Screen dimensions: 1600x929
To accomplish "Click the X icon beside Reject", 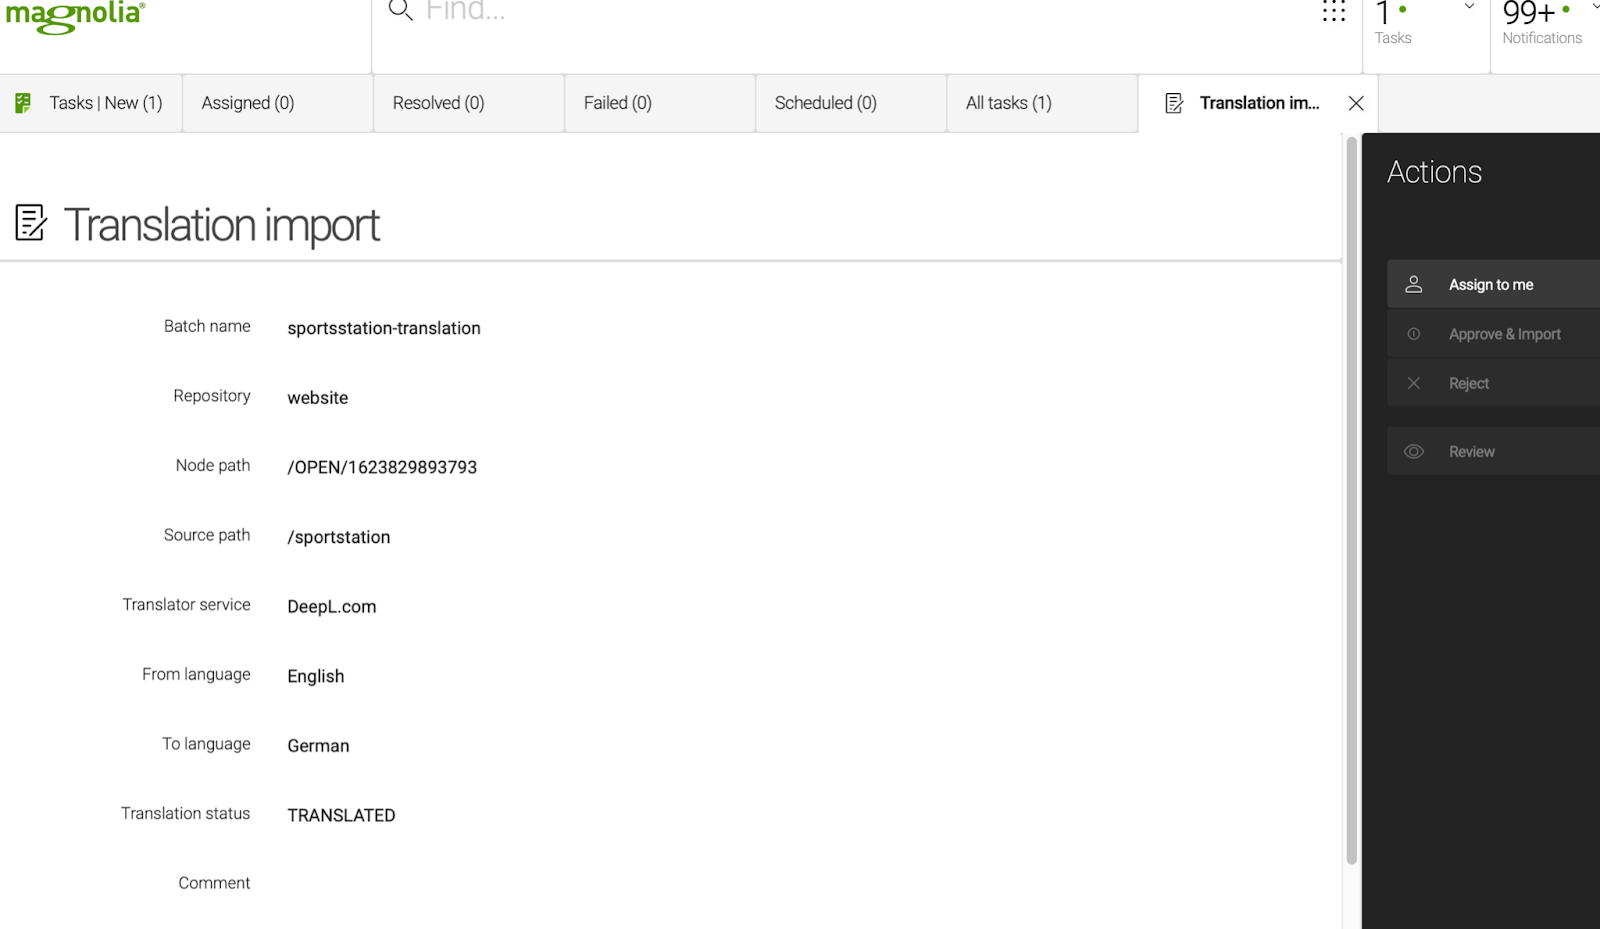I will point(1413,383).
